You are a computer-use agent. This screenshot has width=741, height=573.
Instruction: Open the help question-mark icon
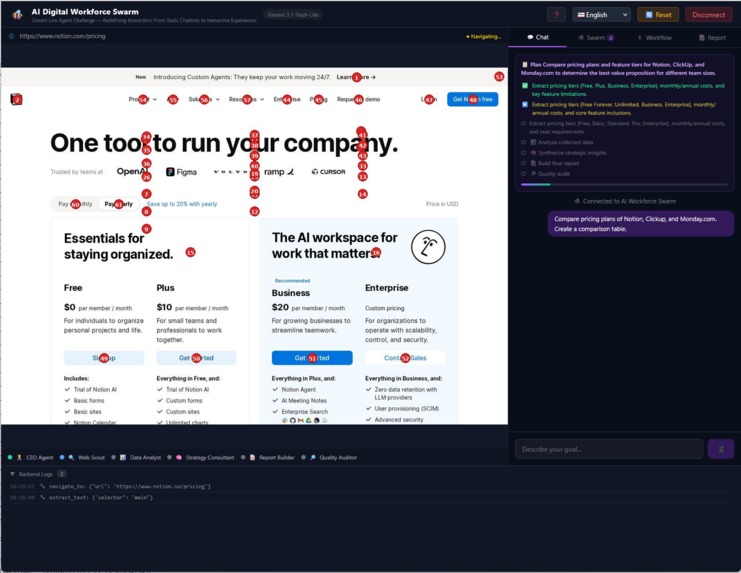557,15
